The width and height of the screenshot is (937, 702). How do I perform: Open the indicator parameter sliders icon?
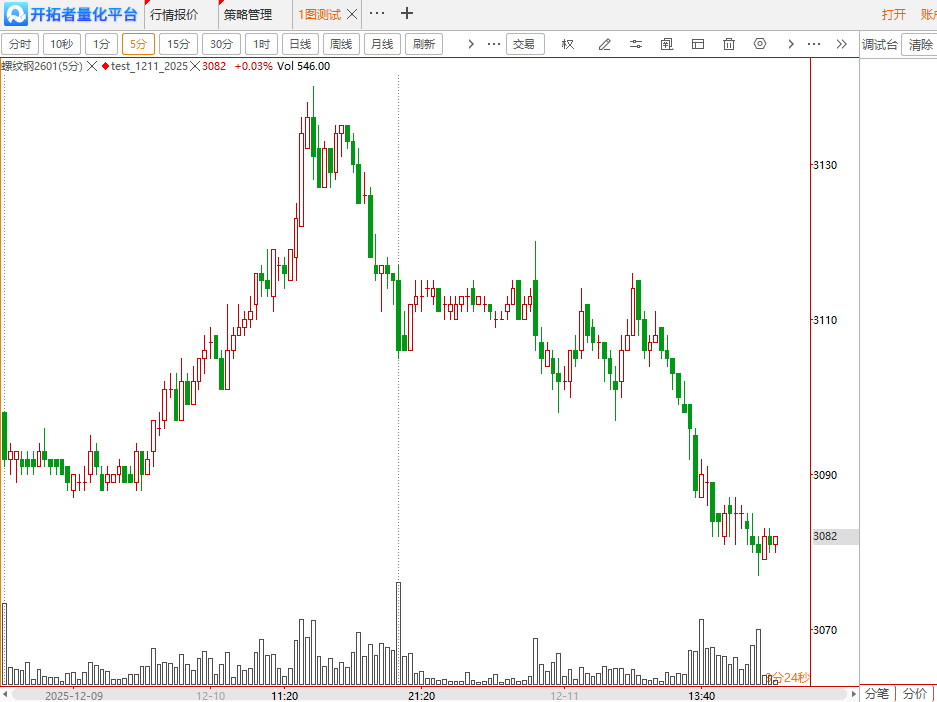pyautogui.click(x=636, y=44)
